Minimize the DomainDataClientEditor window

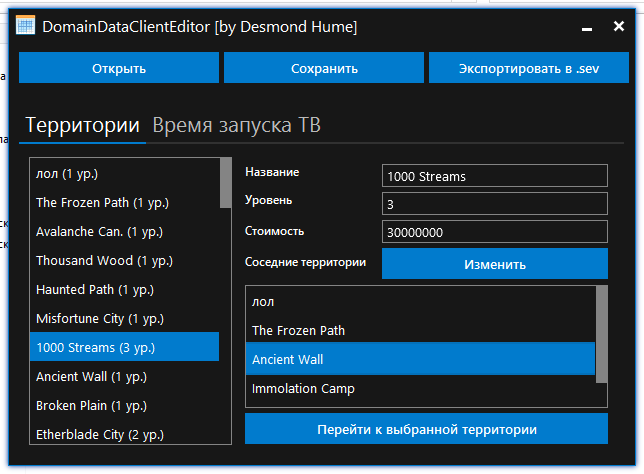coord(586,27)
